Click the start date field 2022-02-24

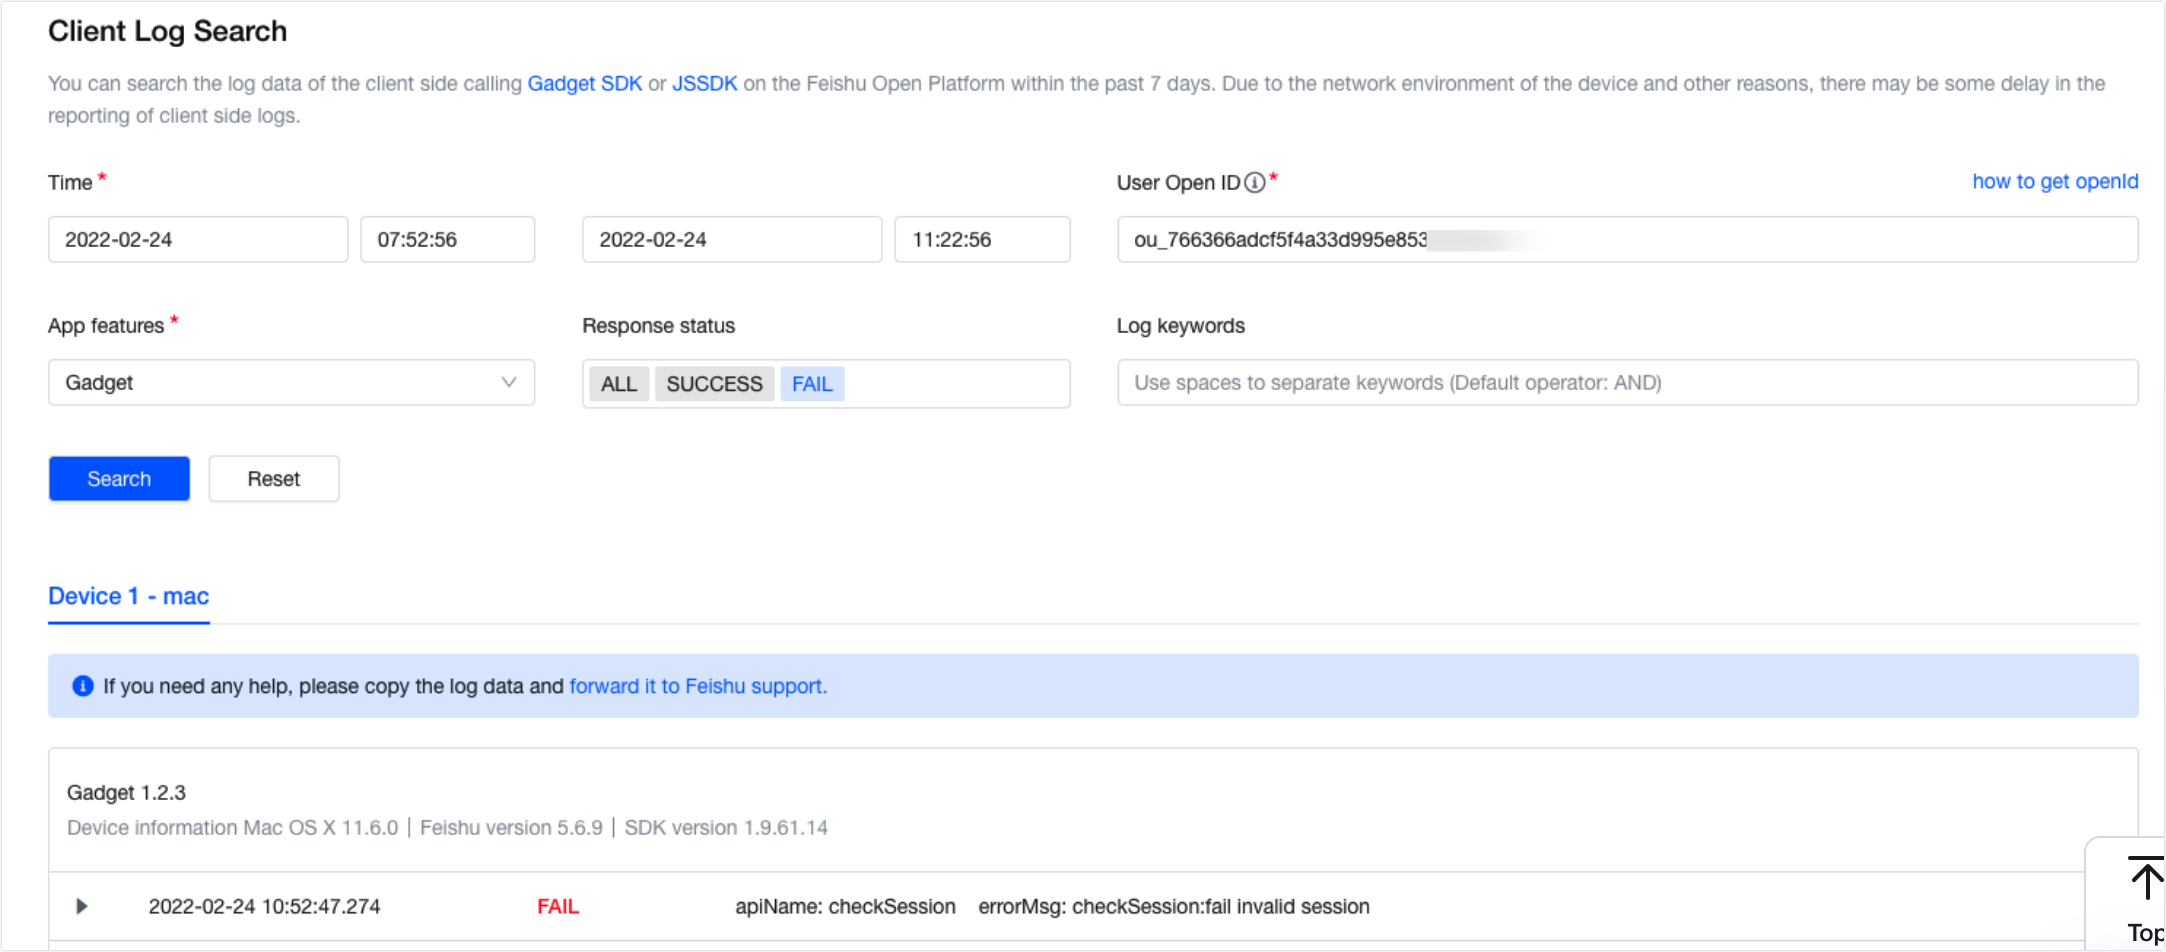pyautogui.click(x=198, y=240)
